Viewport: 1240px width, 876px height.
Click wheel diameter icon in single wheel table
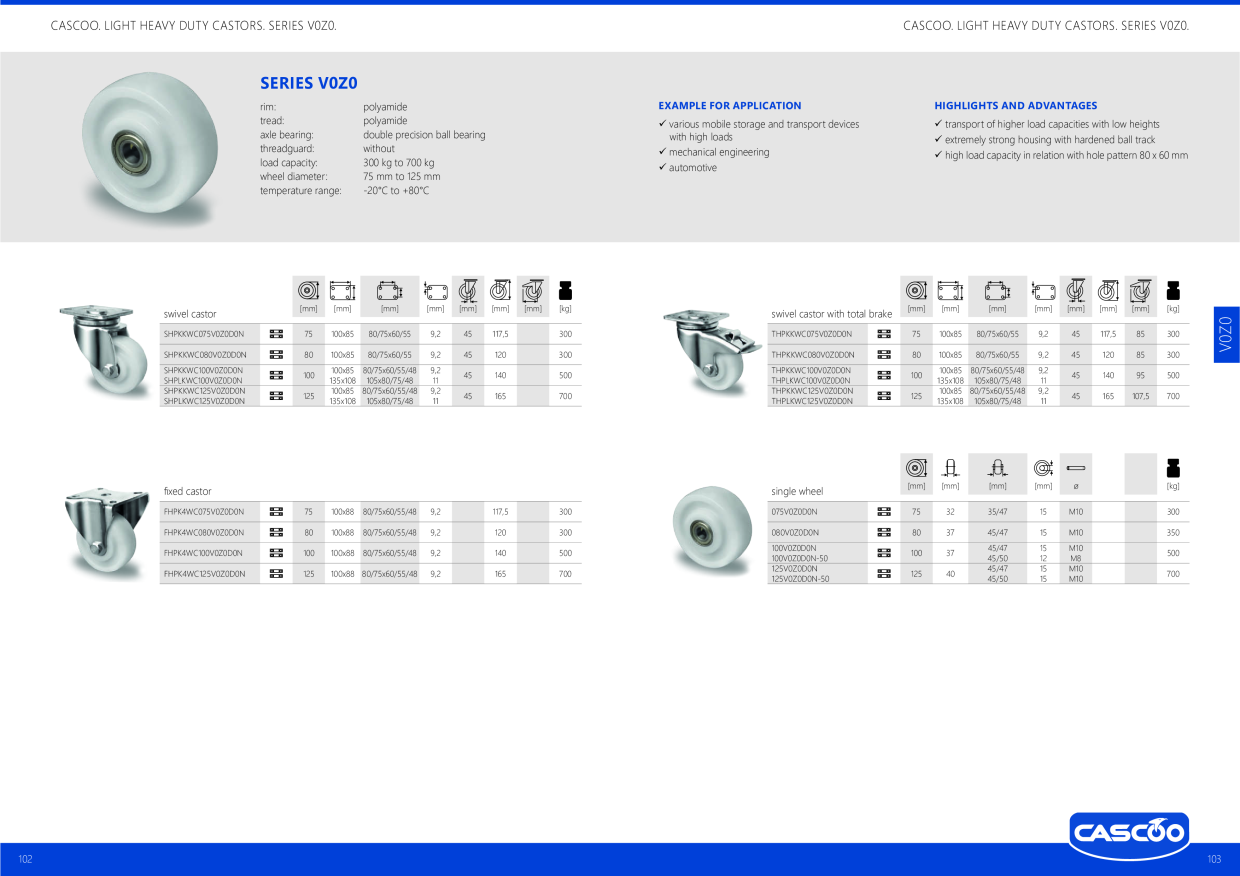click(916, 468)
